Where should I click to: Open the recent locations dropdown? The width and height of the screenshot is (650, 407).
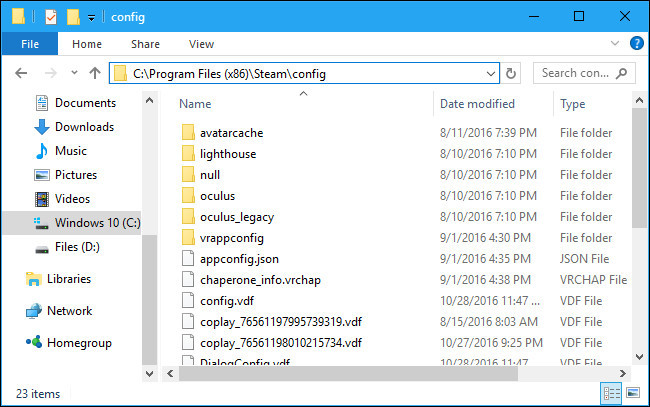(74, 73)
